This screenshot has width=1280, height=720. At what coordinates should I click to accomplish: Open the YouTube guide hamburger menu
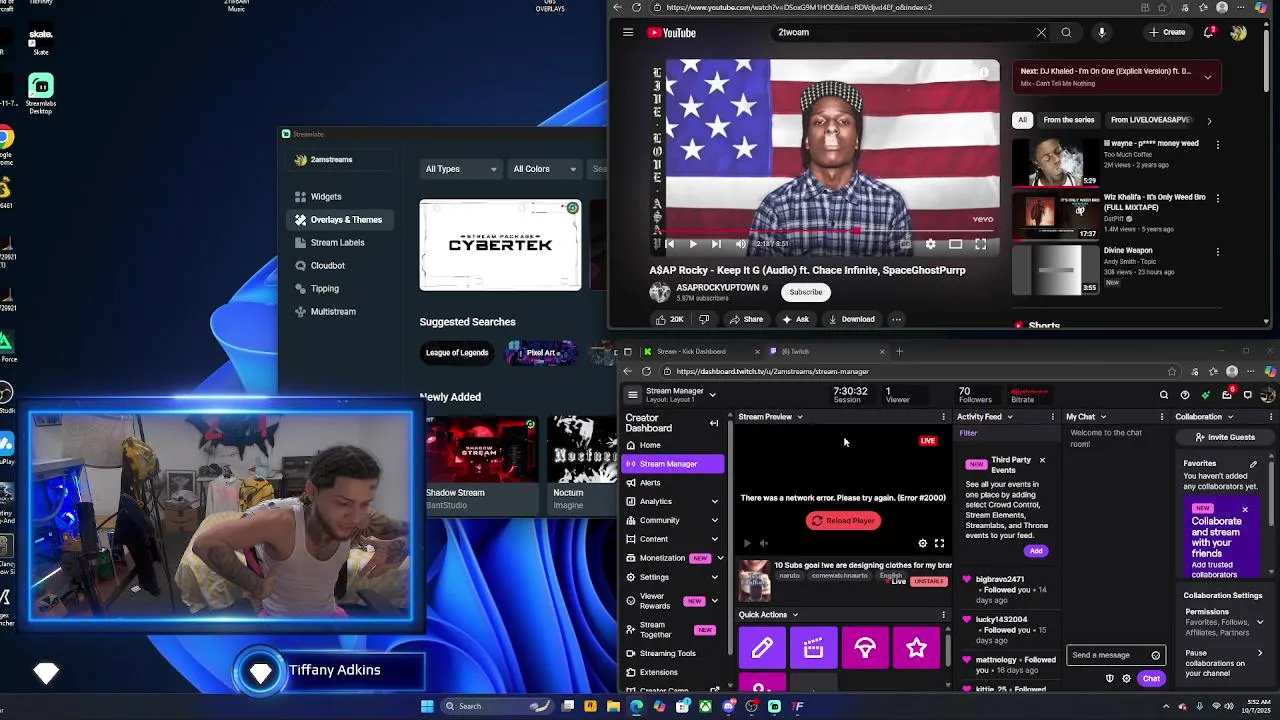click(628, 32)
